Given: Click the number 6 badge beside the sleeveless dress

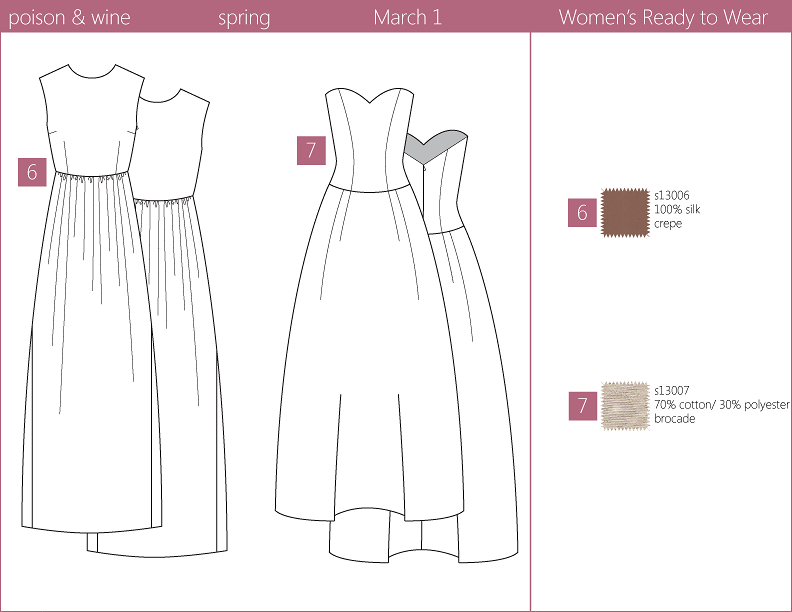Looking at the screenshot, I should click(32, 171).
